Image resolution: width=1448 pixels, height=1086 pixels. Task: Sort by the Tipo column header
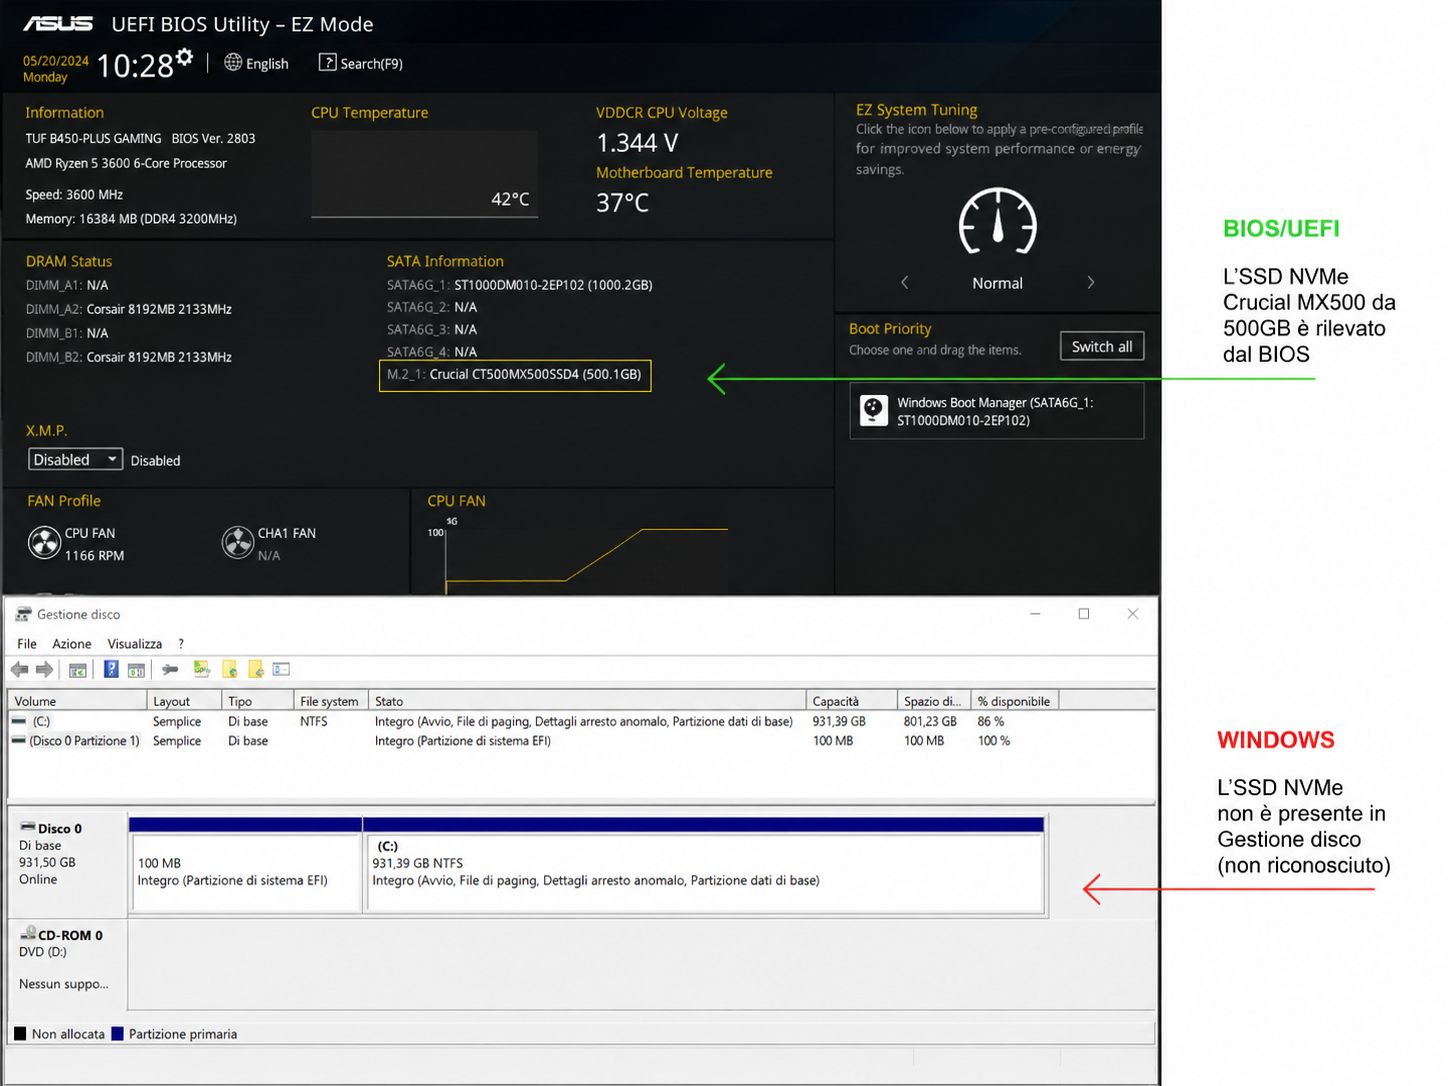(257, 701)
